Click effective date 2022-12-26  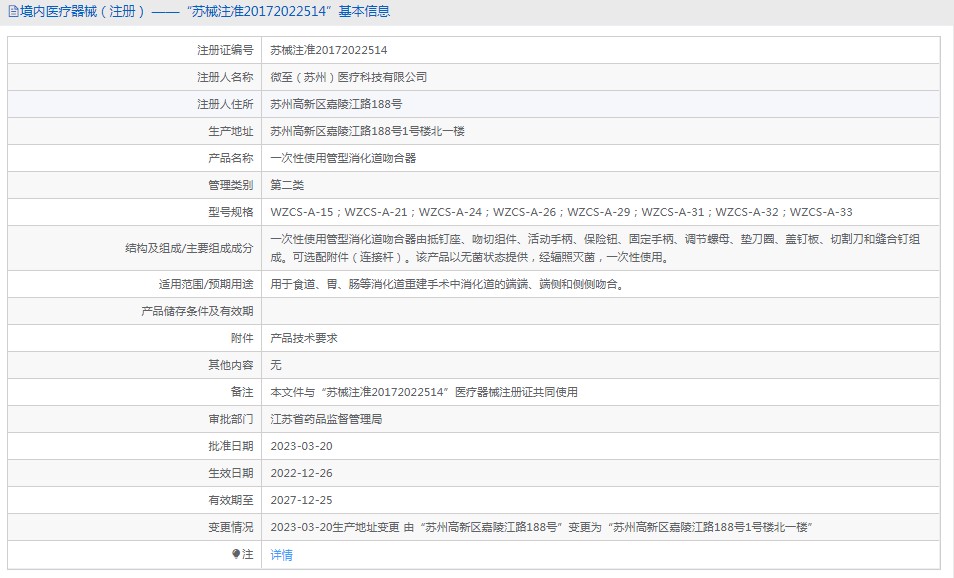coord(301,473)
